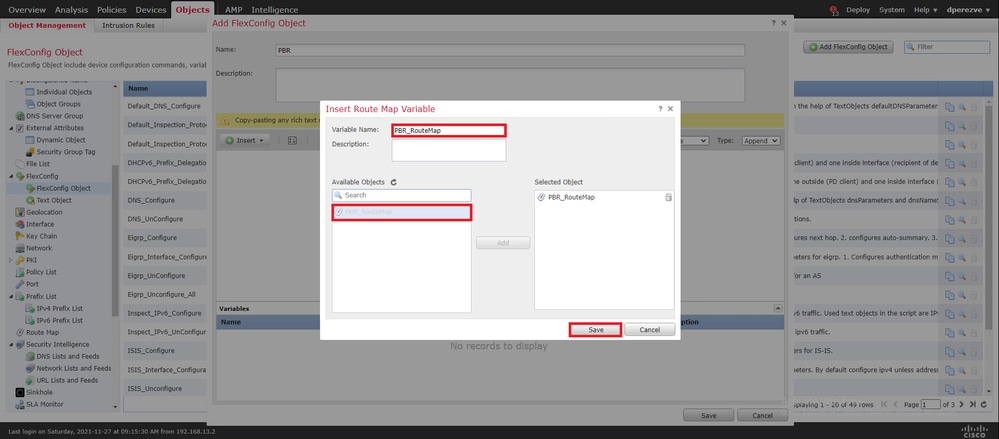
Task: Click the disabled Add button
Action: tap(503, 243)
